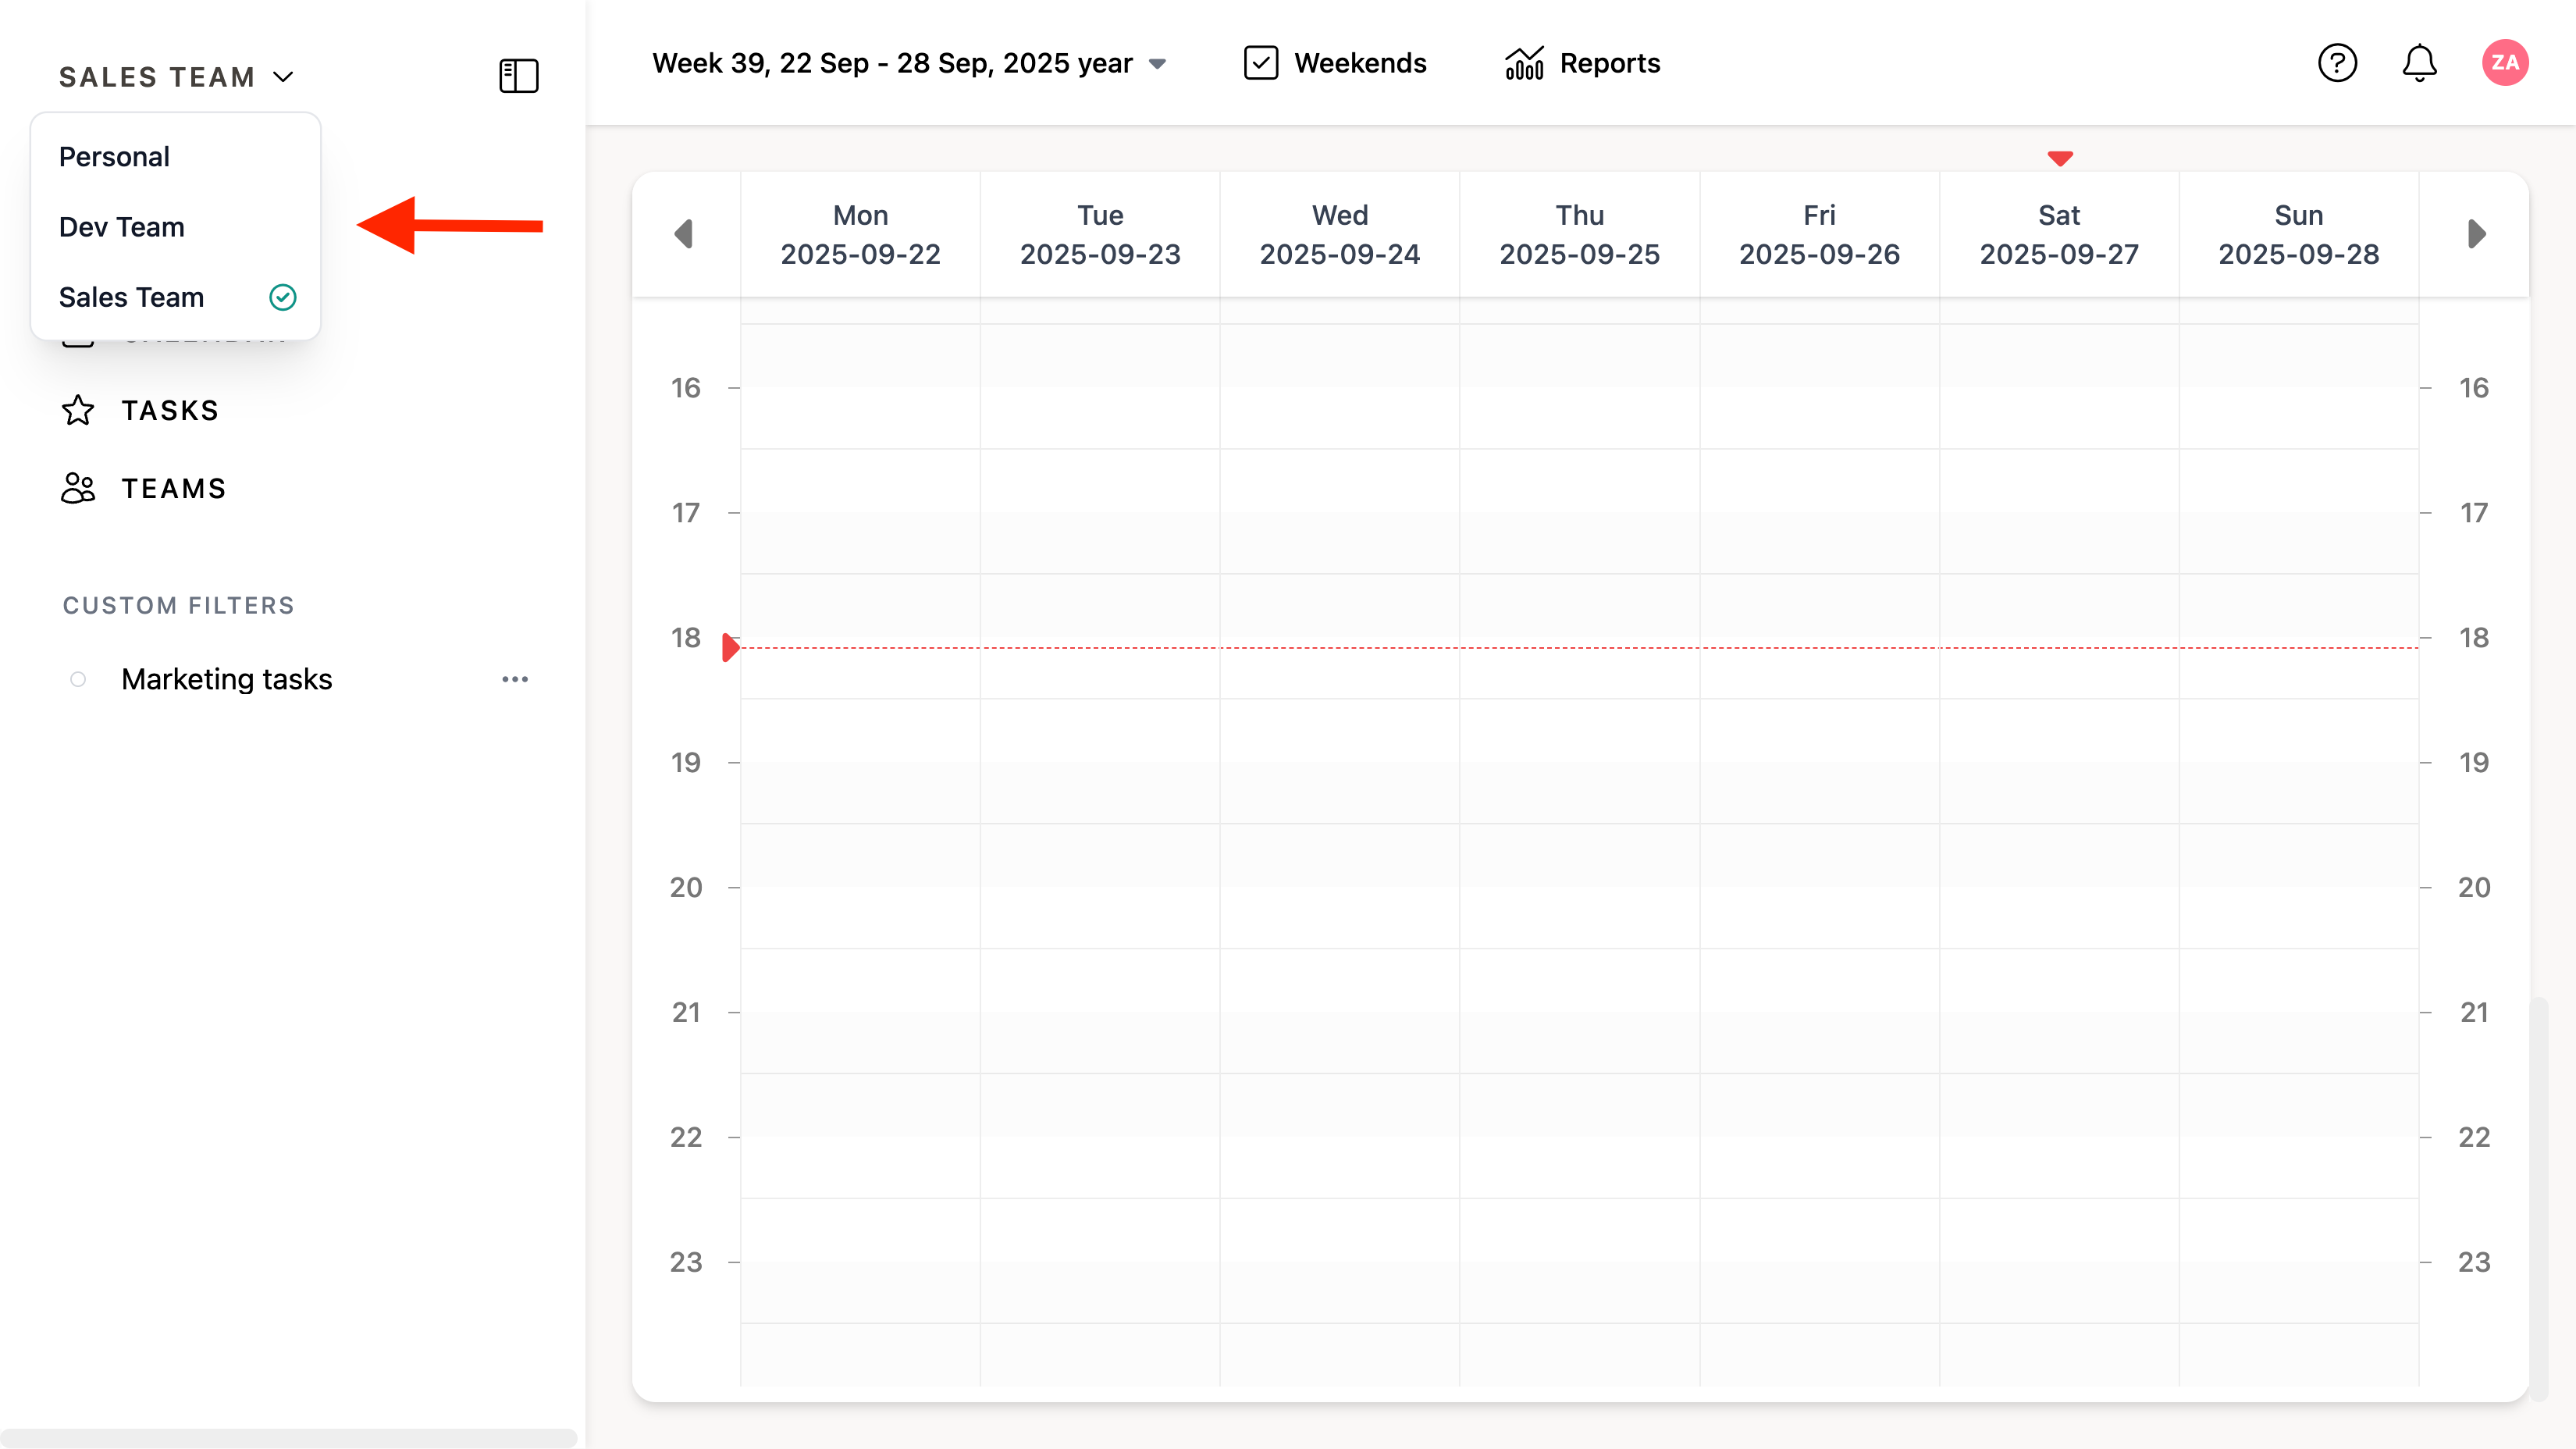The width and height of the screenshot is (2576, 1449).
Task: Open notifications bell icon
Action: (2419, 63)
